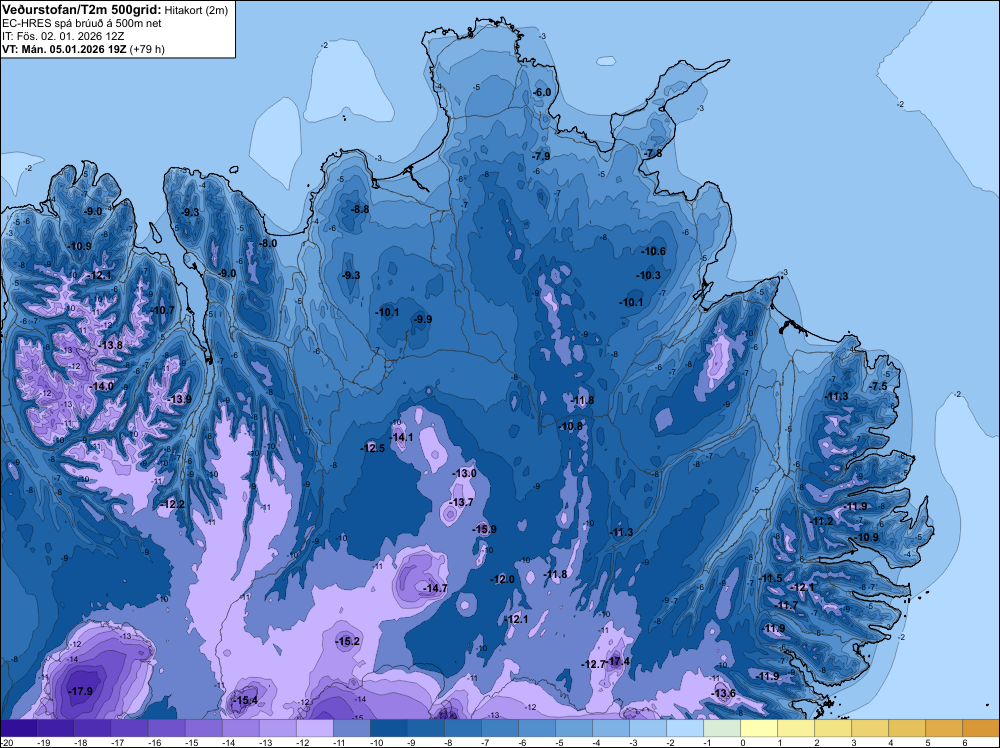Viewport: 1000px width, 748px height.
Task: Click the -13.0 temperature label
Action: click(x=465, y=473)
